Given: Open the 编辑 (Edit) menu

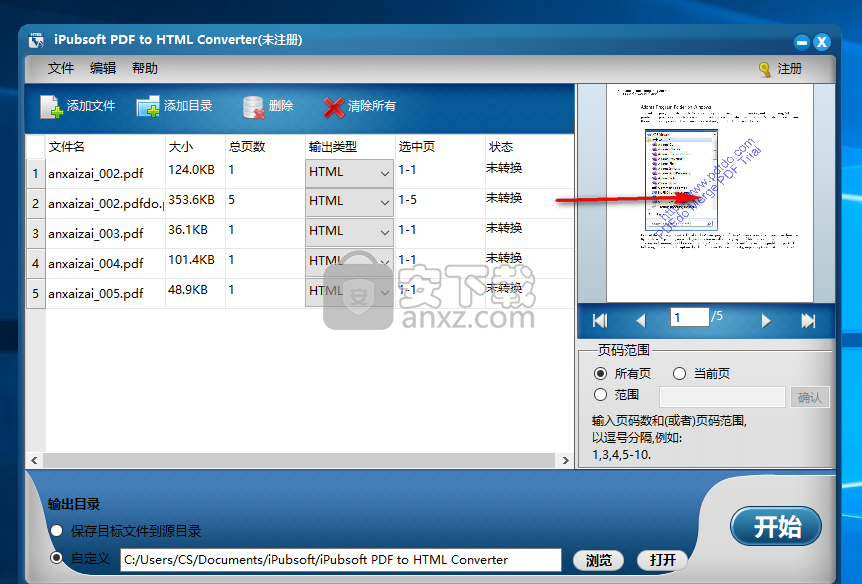Looking at the screenshot, I should pos(103,68).
